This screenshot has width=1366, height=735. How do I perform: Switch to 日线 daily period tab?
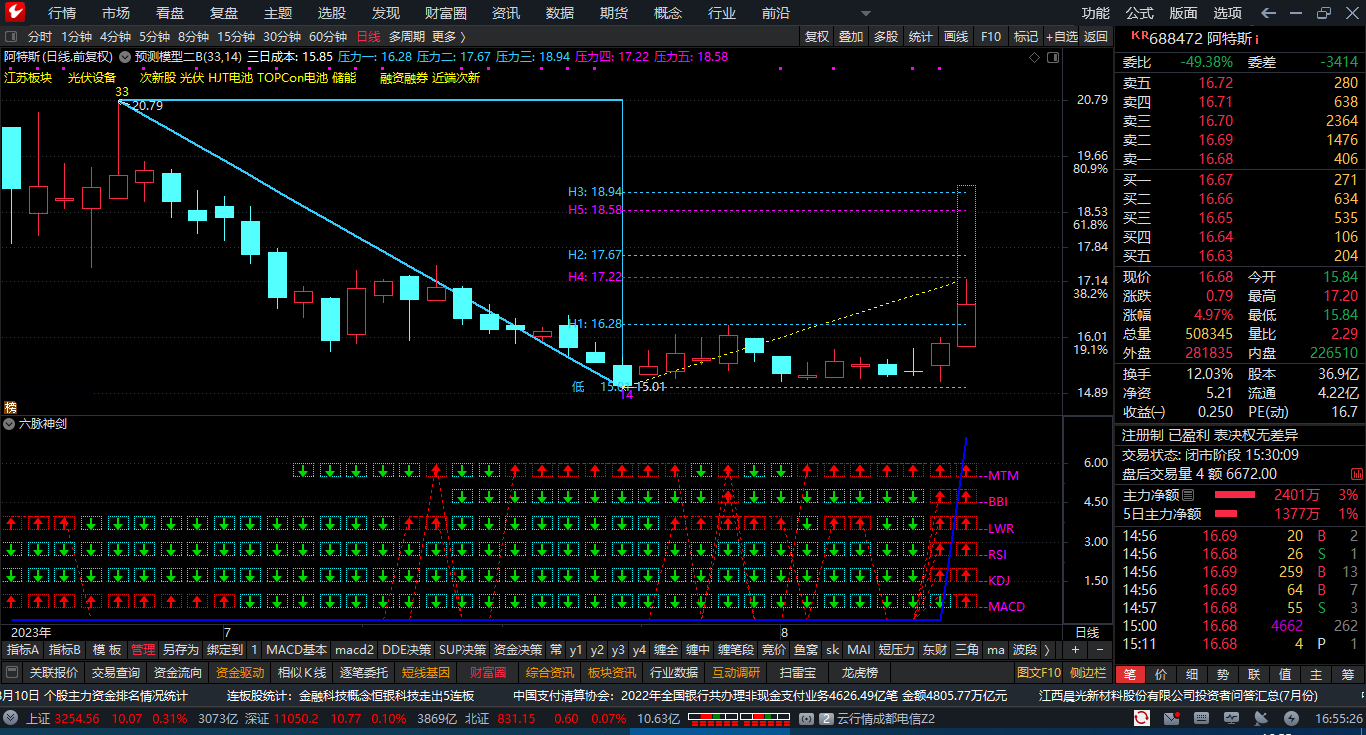tap(369, 36)
